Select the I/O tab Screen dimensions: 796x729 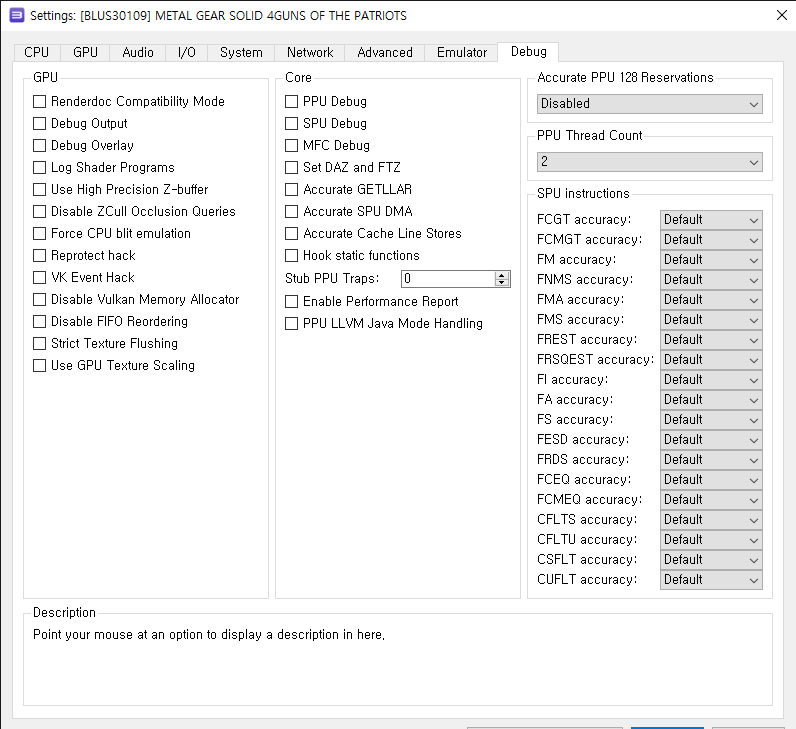(x=186, y=53)
